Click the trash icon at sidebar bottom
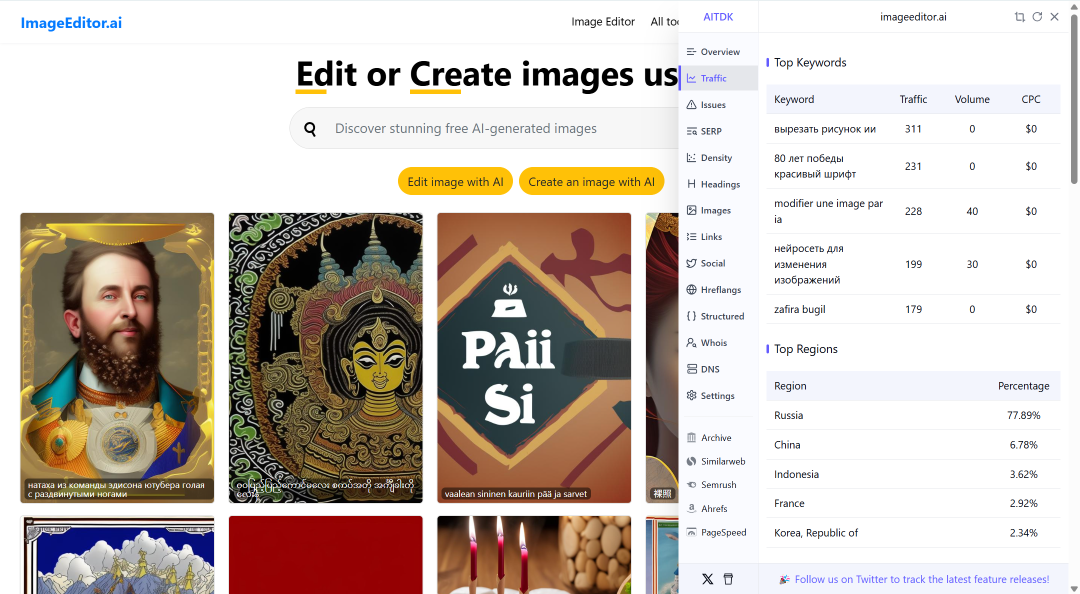This screenshot has height=594, width=1080. tap(728, 579)
